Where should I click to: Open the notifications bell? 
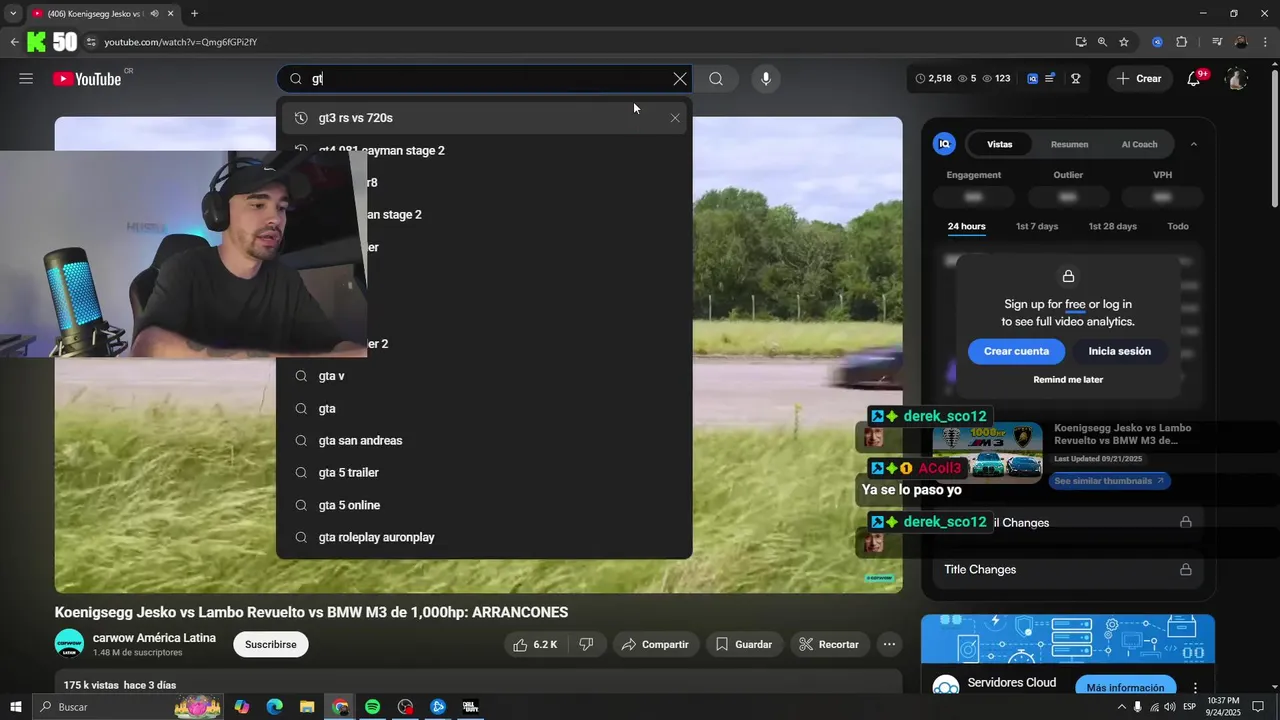pyautogui.click(x=1194, y=79)
